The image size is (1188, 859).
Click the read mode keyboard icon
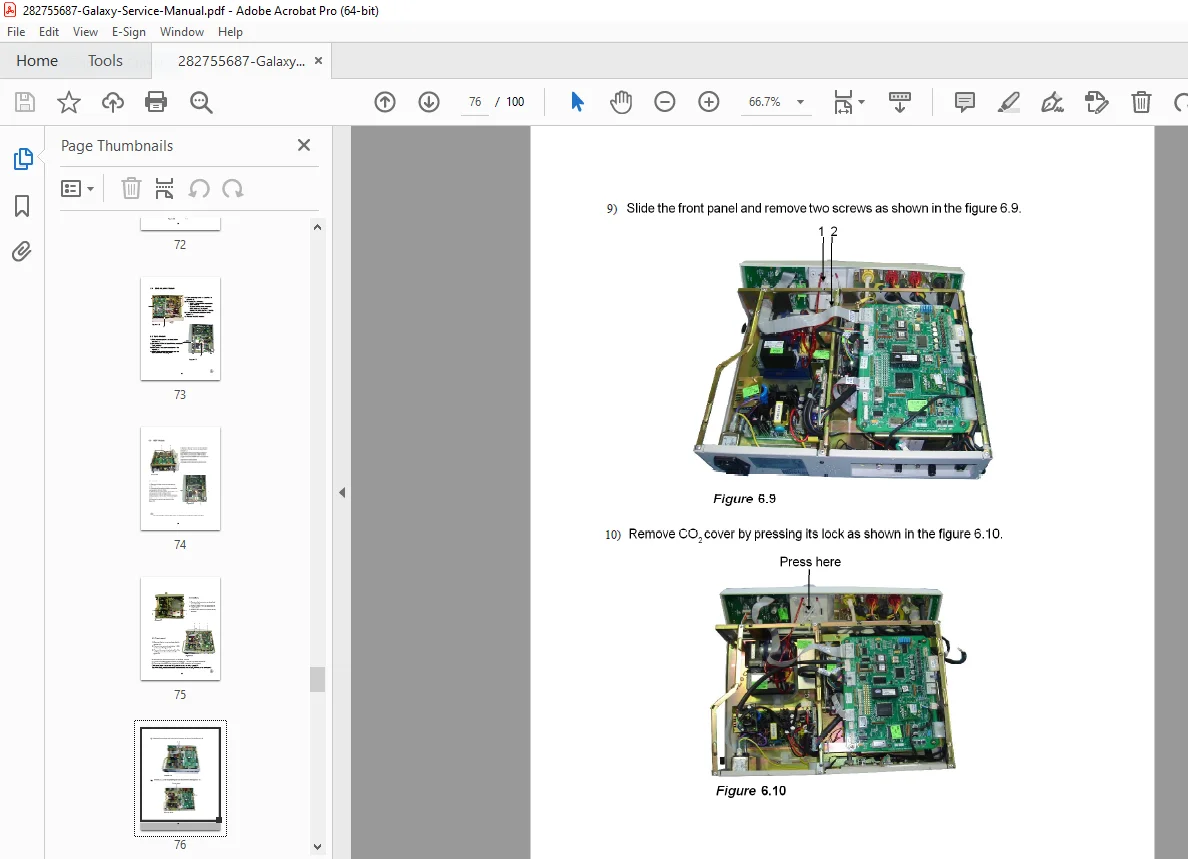coord(899,102)
